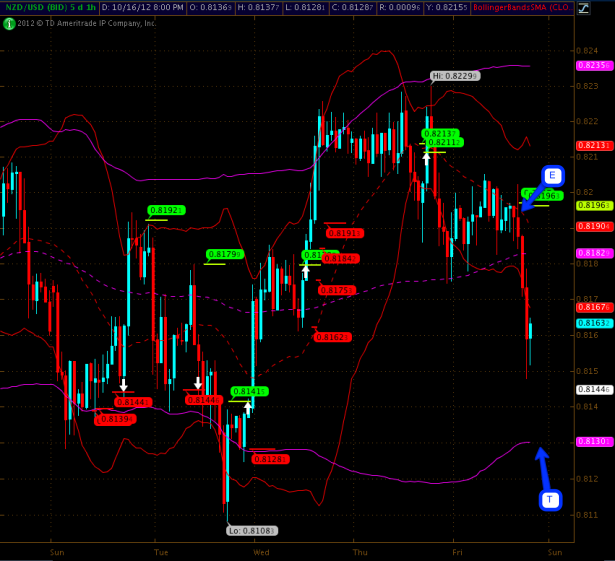Click the white down arrow above red 0.8144 near Tue

coord(123,384)
